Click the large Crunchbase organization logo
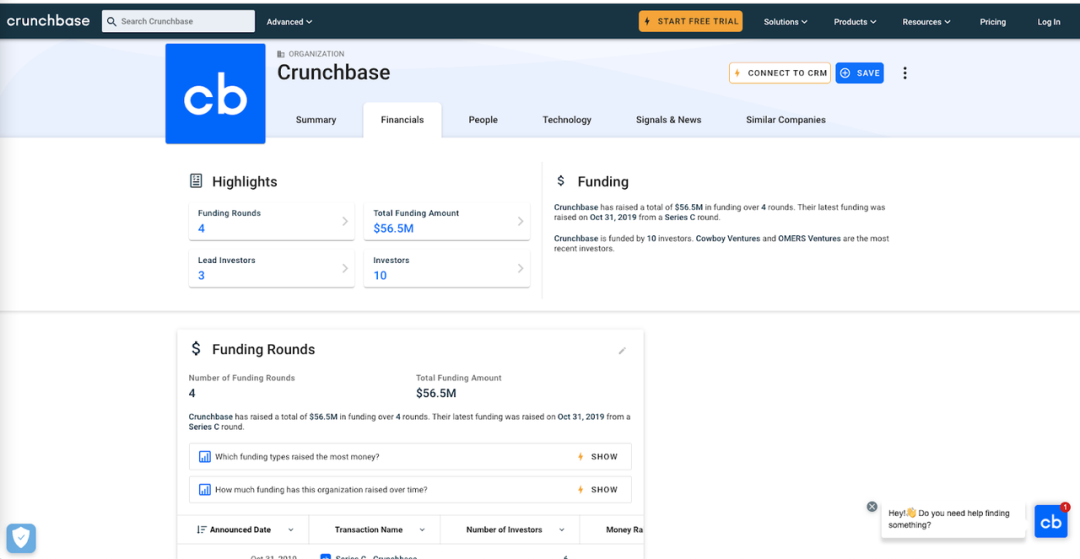Screen dimensions: 1080x559 coord(215,94)
